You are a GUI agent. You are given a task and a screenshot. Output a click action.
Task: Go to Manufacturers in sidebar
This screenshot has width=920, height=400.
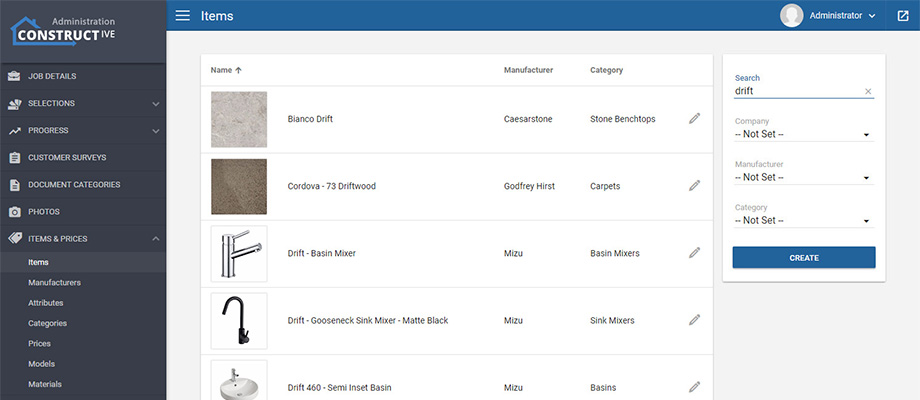pos(55,283)
